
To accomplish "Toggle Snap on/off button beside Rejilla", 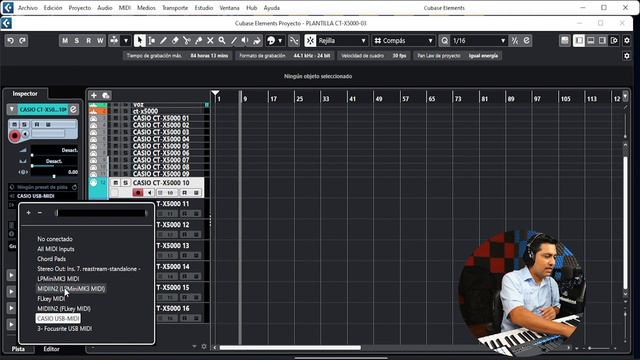I will (310, 41).
